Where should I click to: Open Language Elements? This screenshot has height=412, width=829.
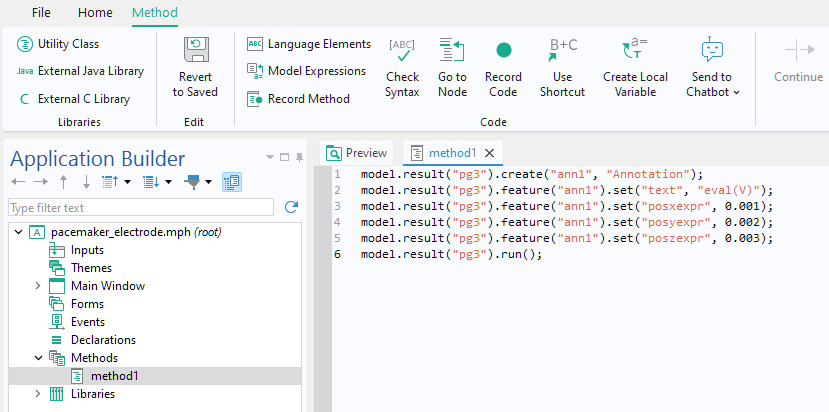[x=309, y=44]
